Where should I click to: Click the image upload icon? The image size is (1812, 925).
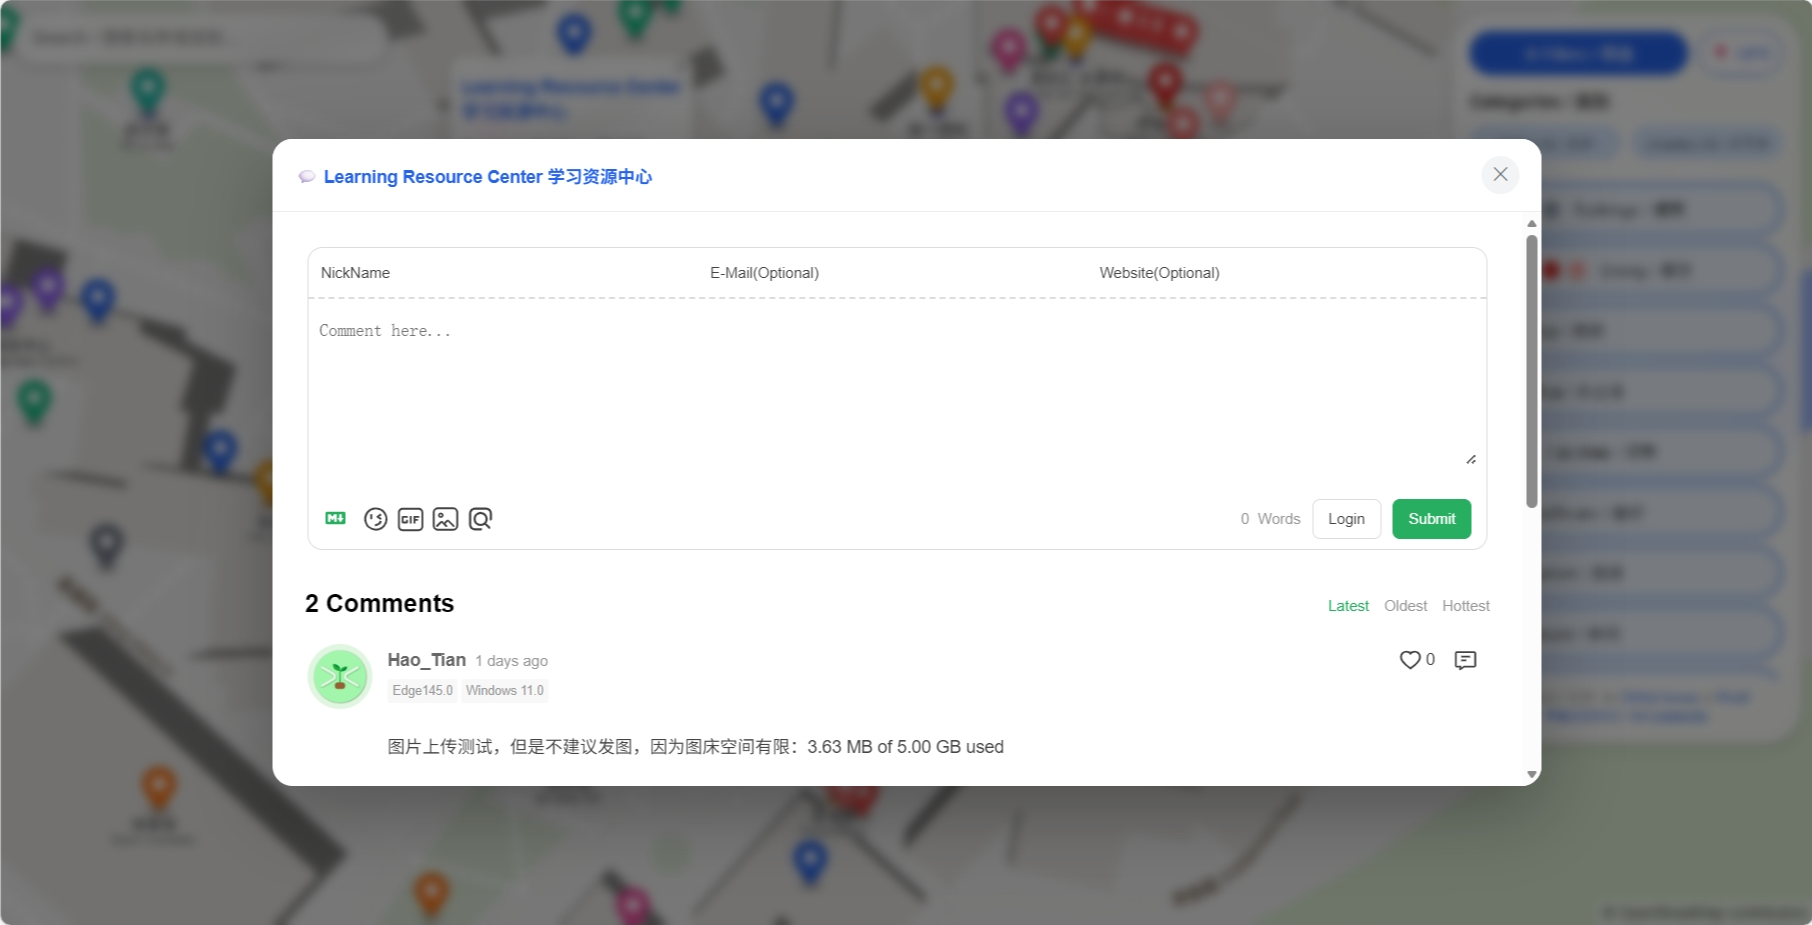445,519
